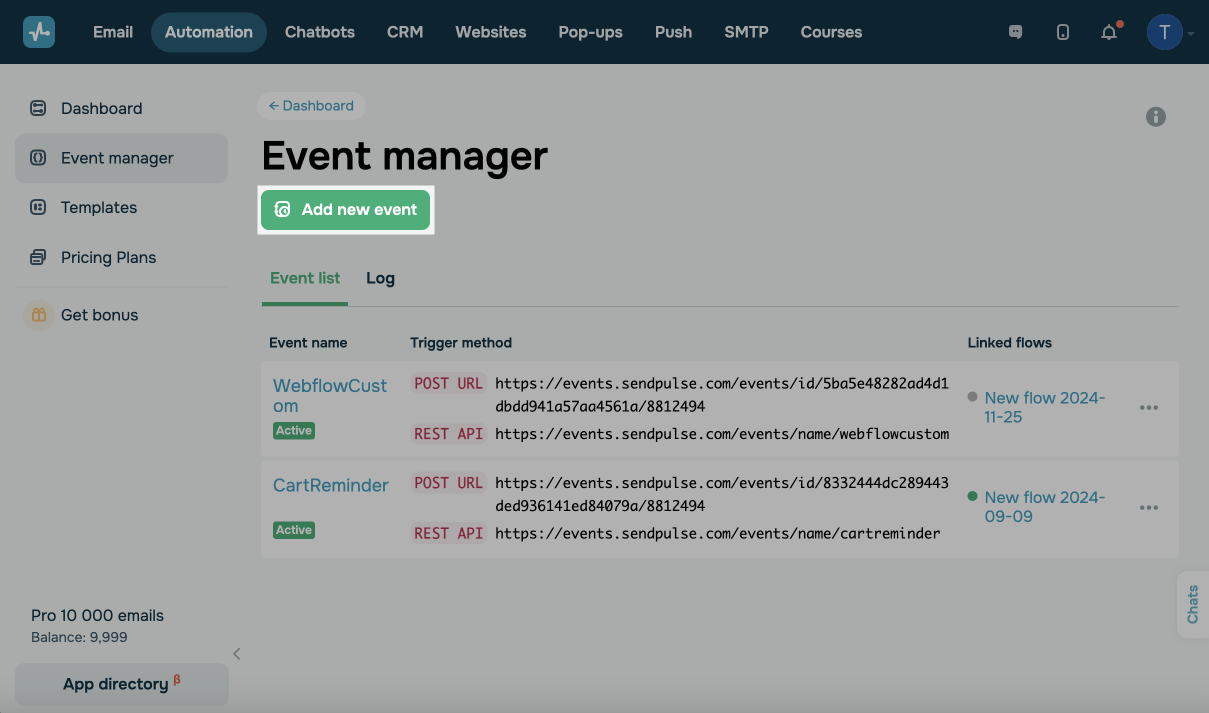Switch to the Log tab

380,278
